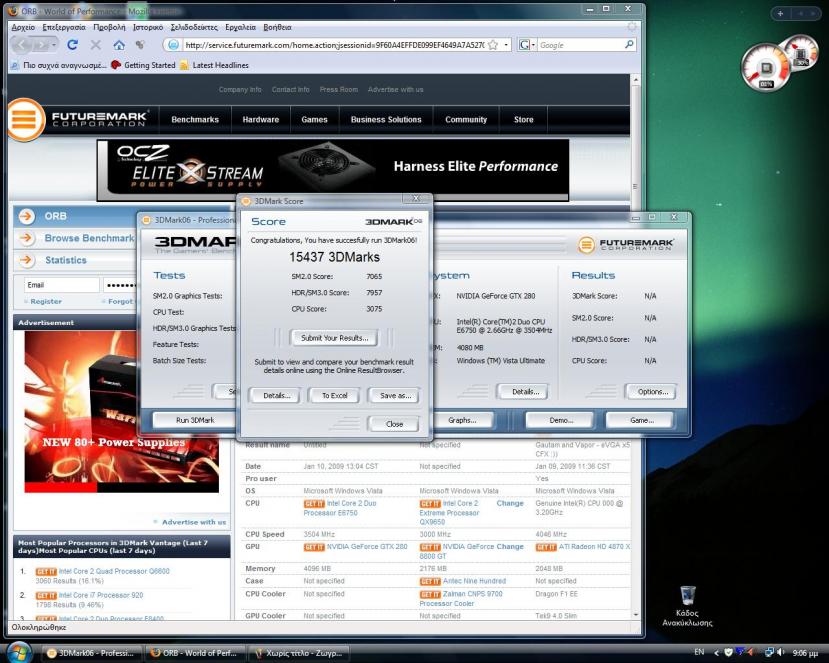829x663 pixels.
Task: Click Close button in Score dialog
Action: click(x=394, y=424)
